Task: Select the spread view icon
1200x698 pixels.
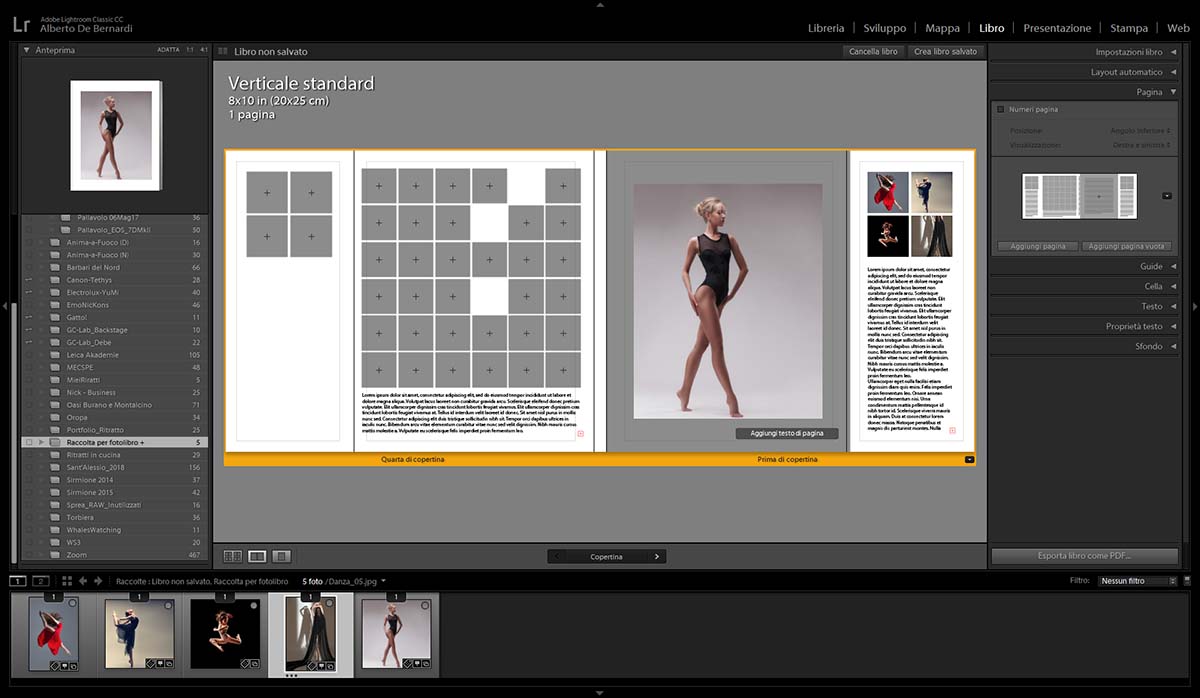Action: click(x=257, y=556)
